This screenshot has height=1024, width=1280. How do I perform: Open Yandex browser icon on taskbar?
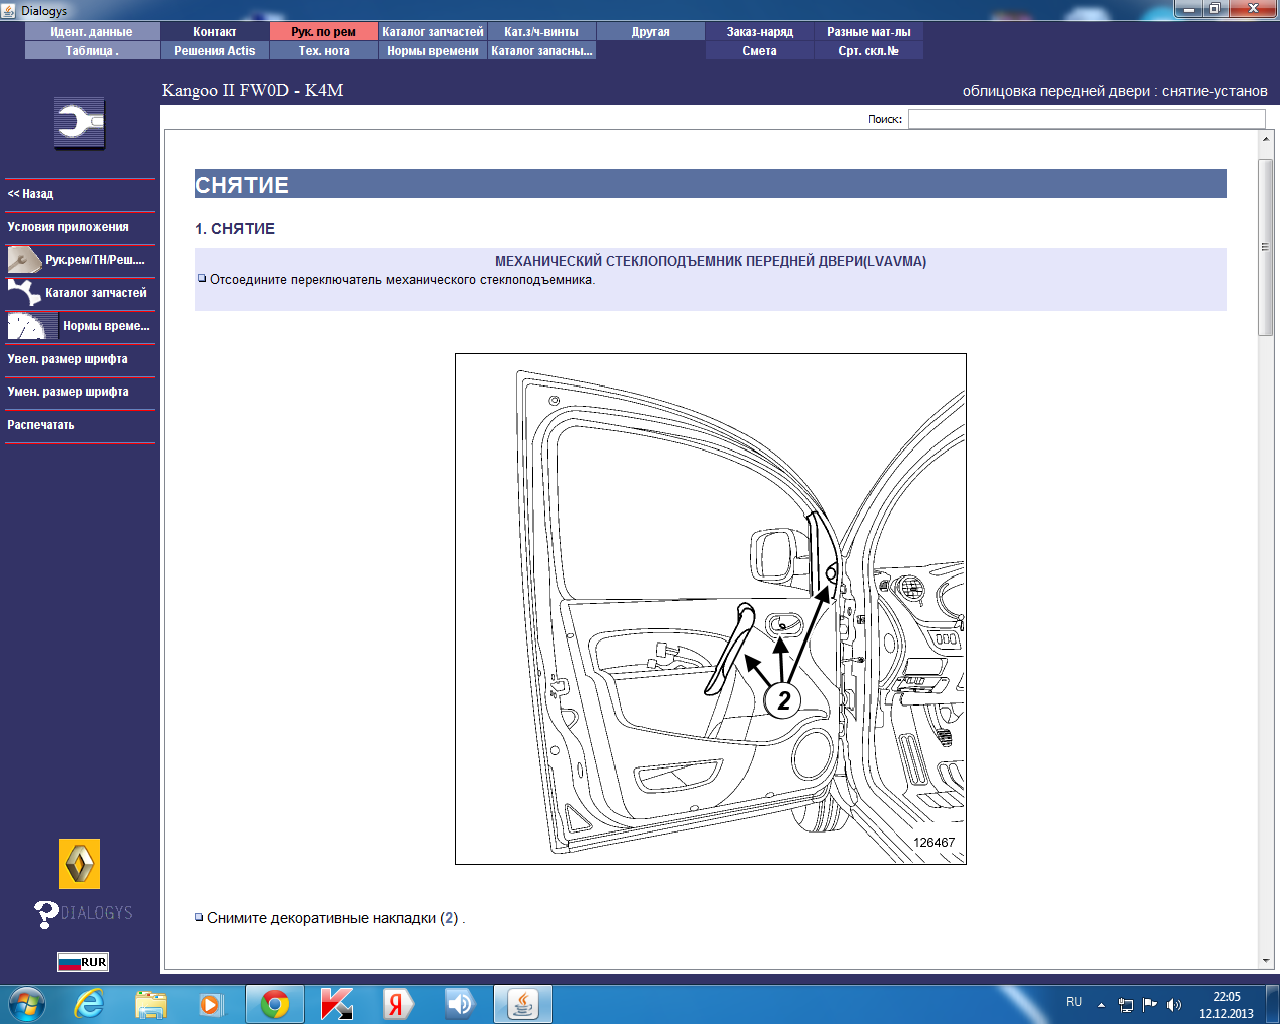(398, 1004)
